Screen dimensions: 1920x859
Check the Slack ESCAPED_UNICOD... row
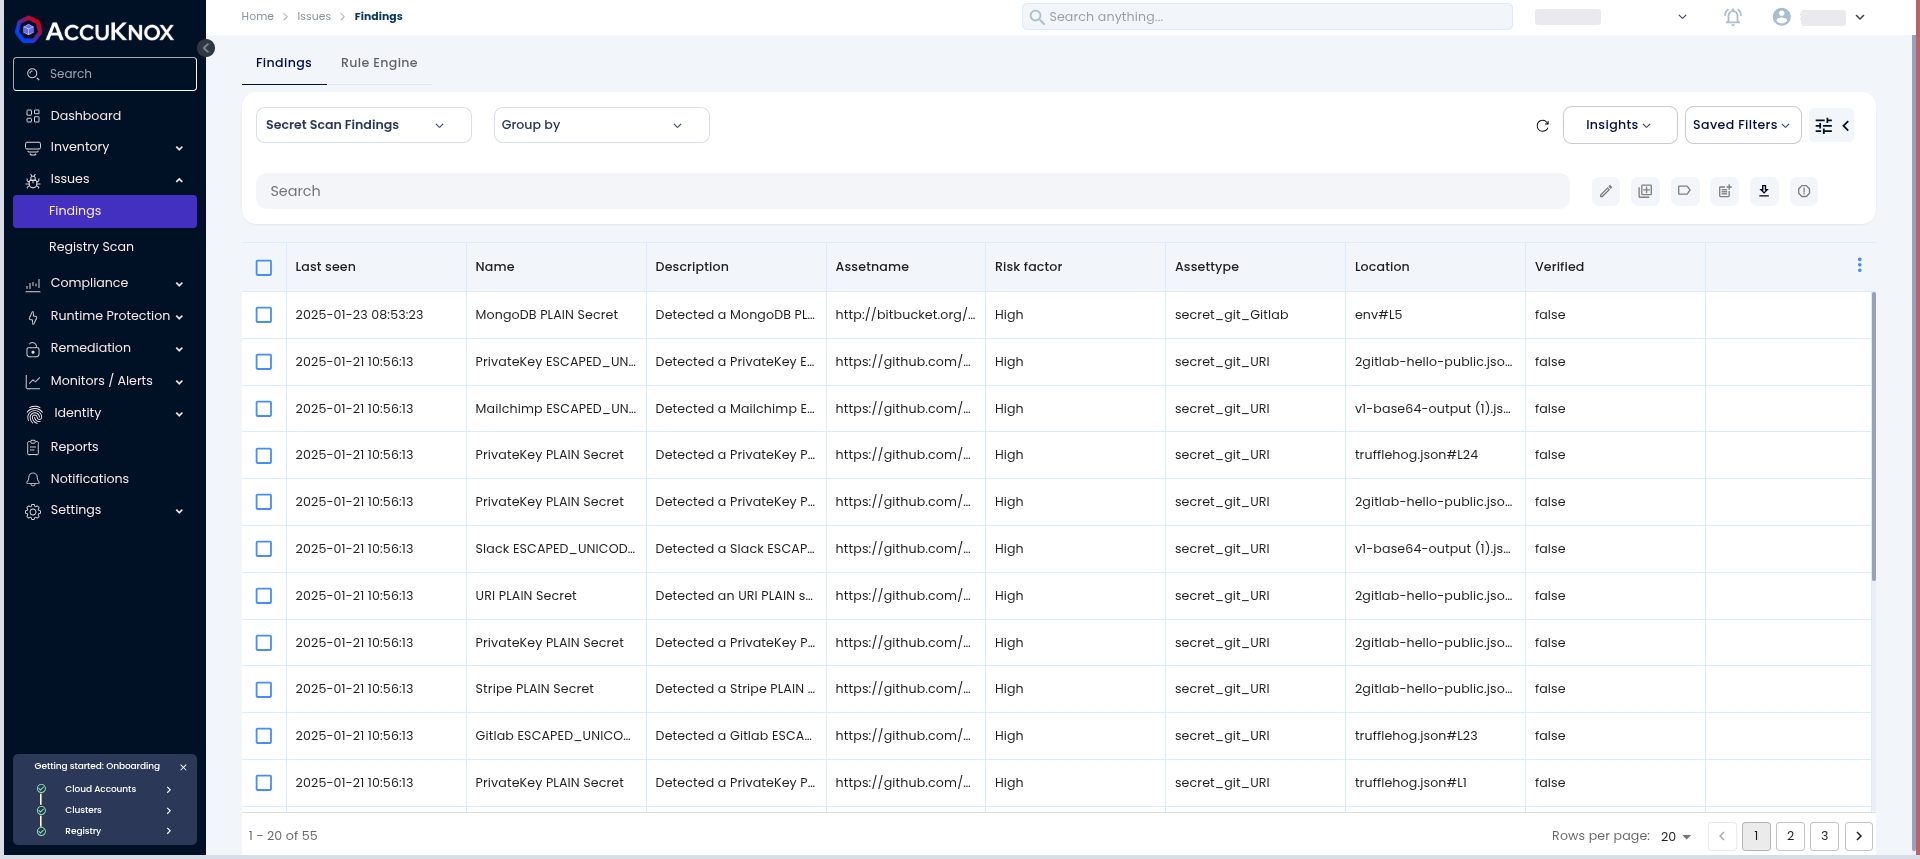tap(264, 549)
